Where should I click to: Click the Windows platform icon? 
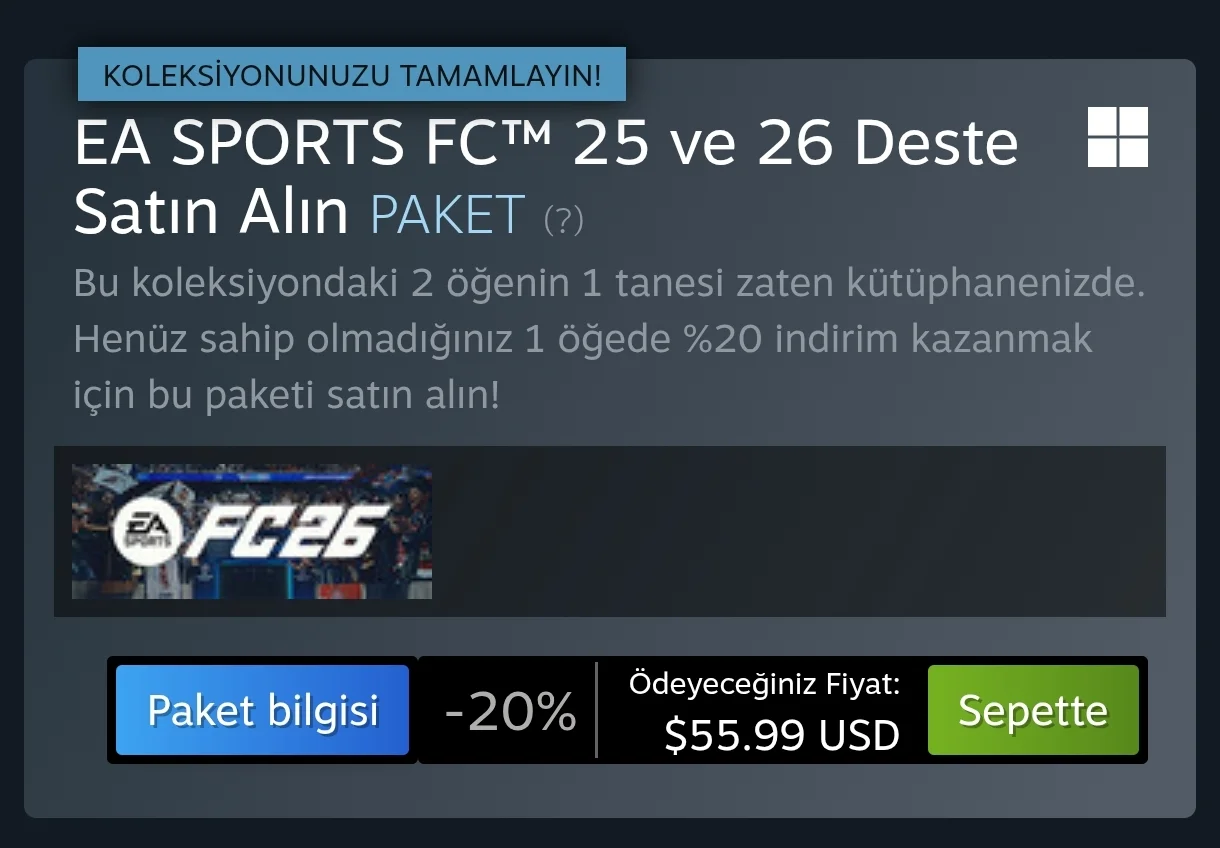point(1118,137)
